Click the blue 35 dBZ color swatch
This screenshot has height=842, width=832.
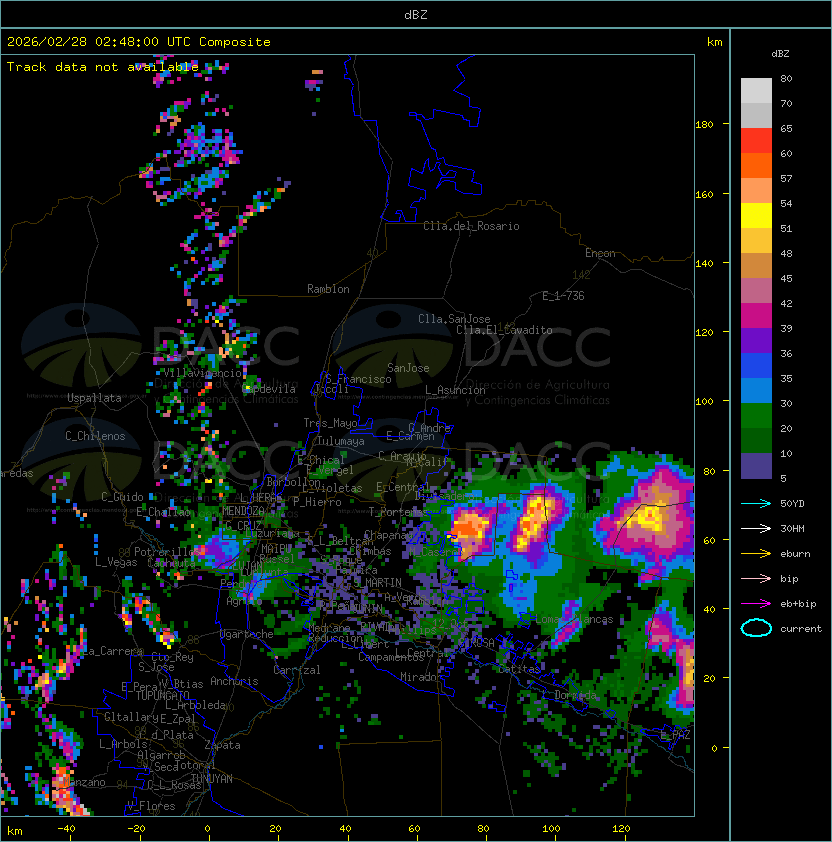[x=756, y=391]
